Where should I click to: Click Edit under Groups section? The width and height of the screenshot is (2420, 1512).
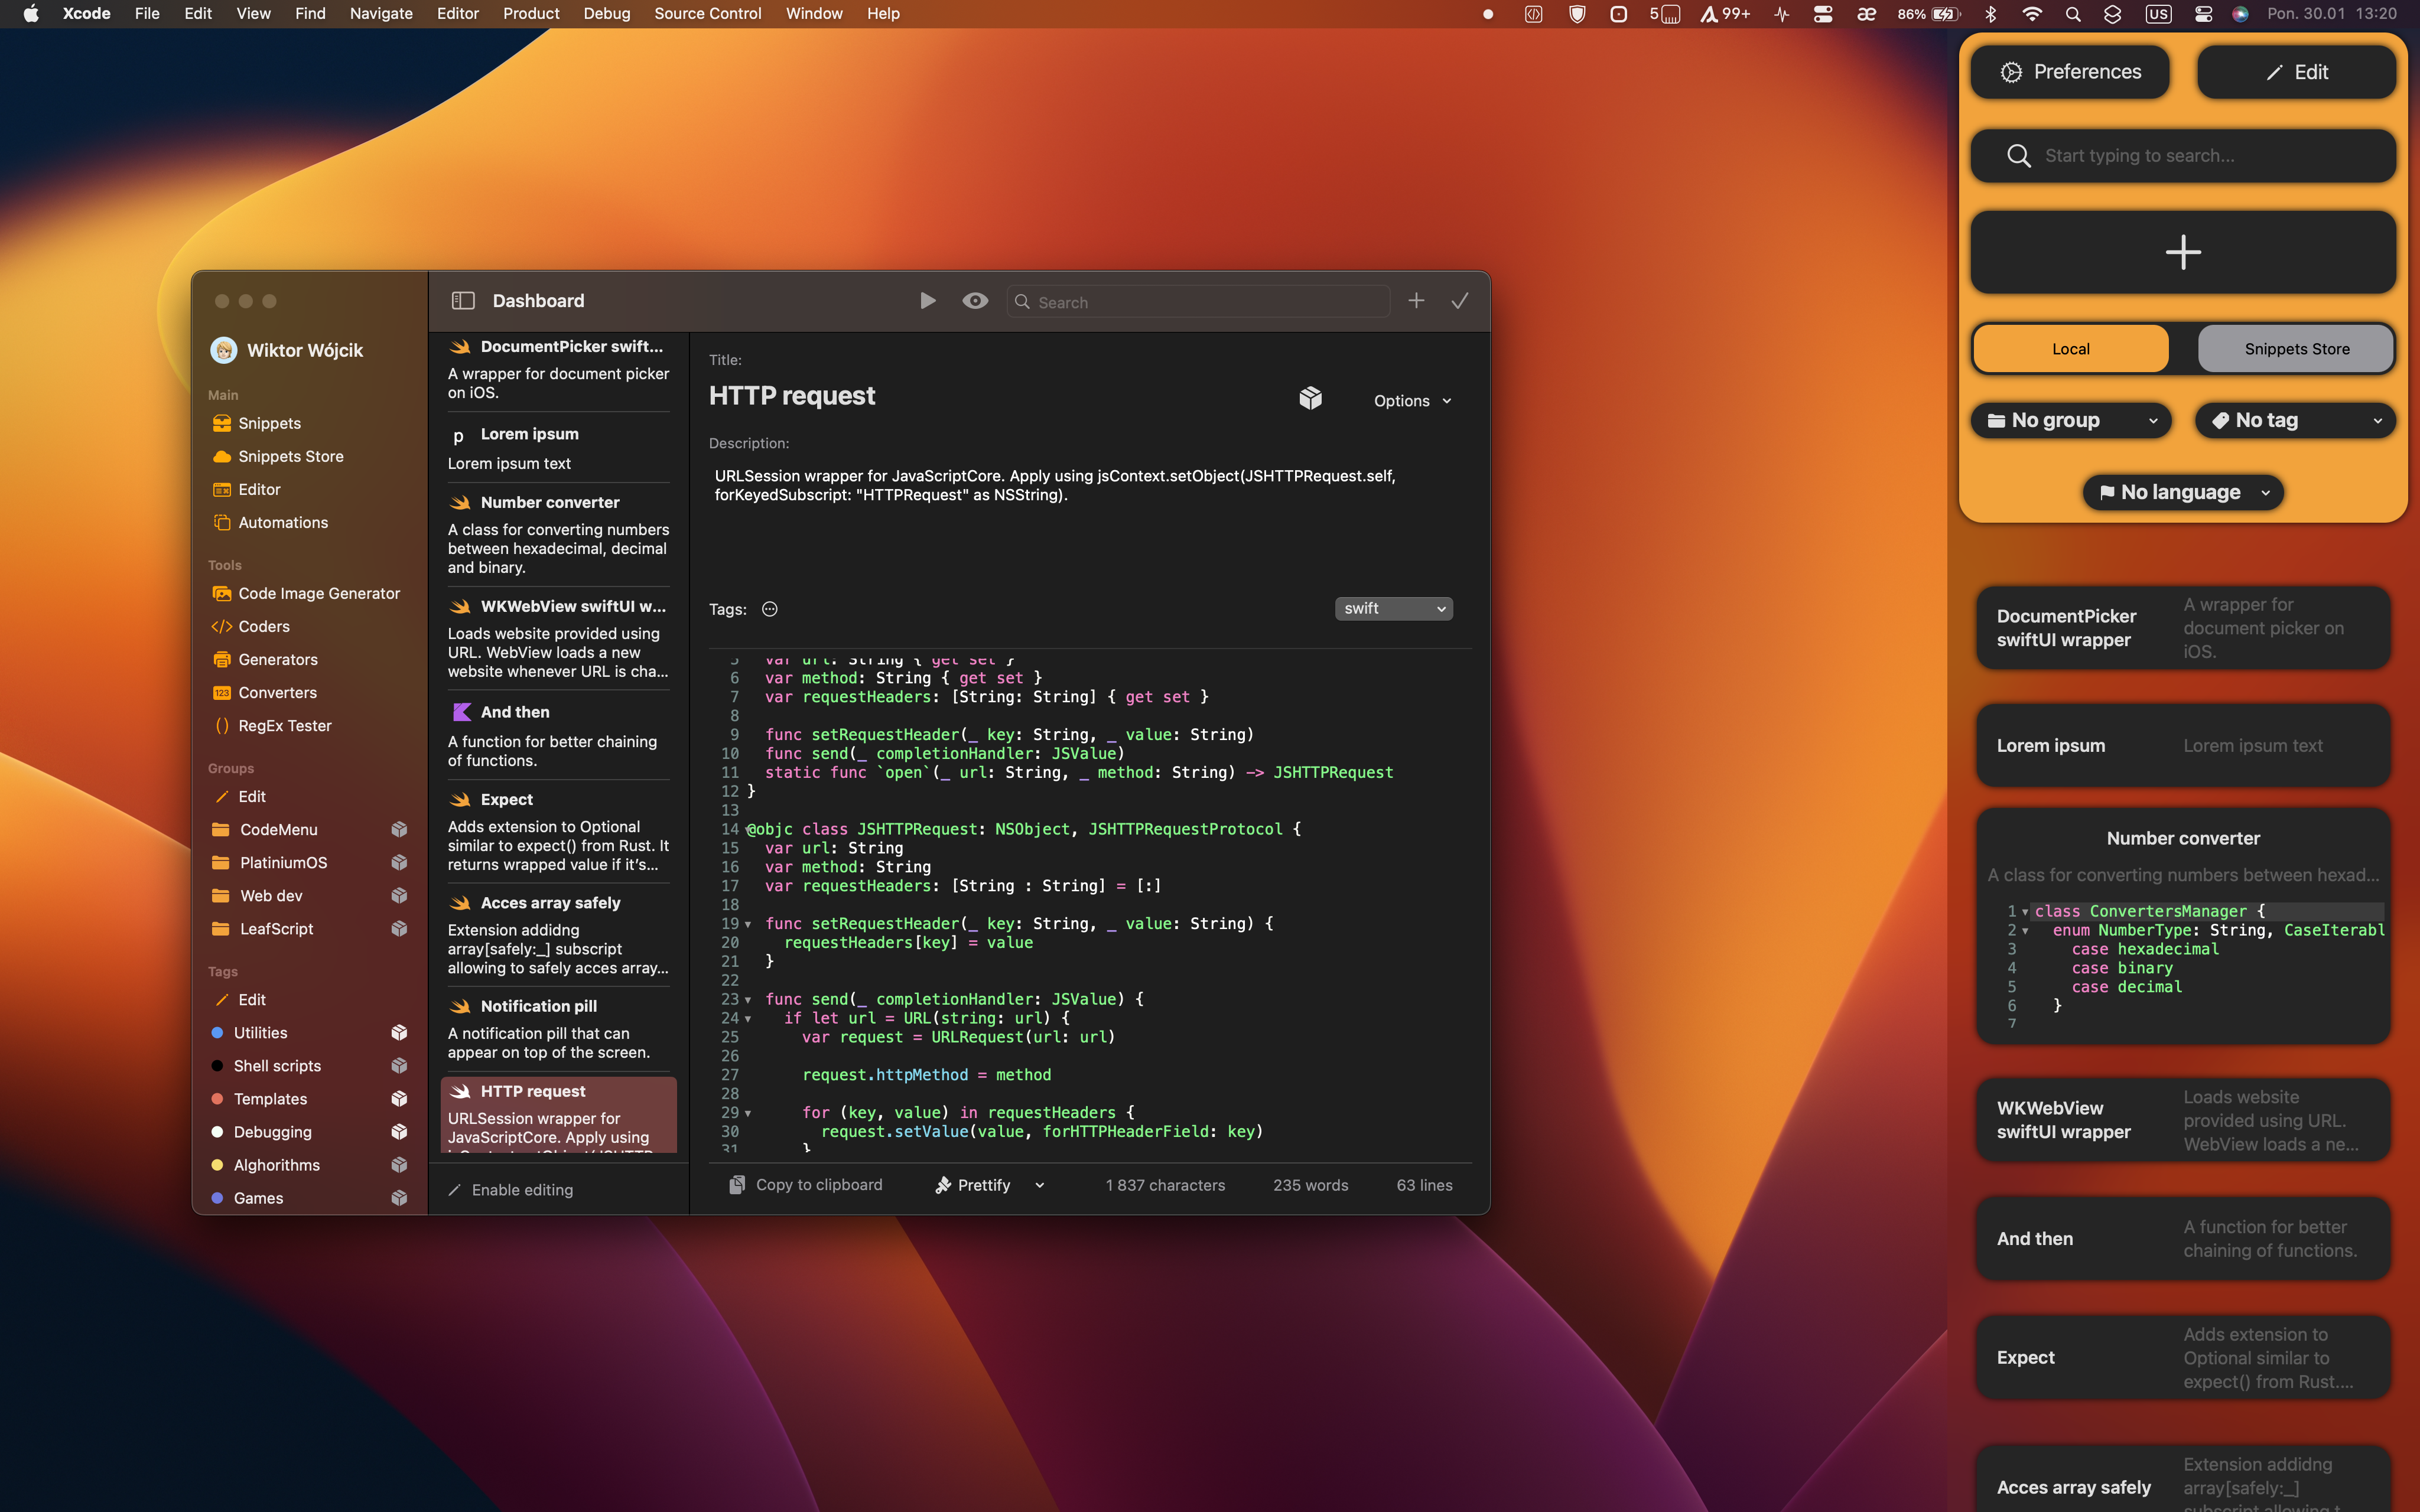240,796
